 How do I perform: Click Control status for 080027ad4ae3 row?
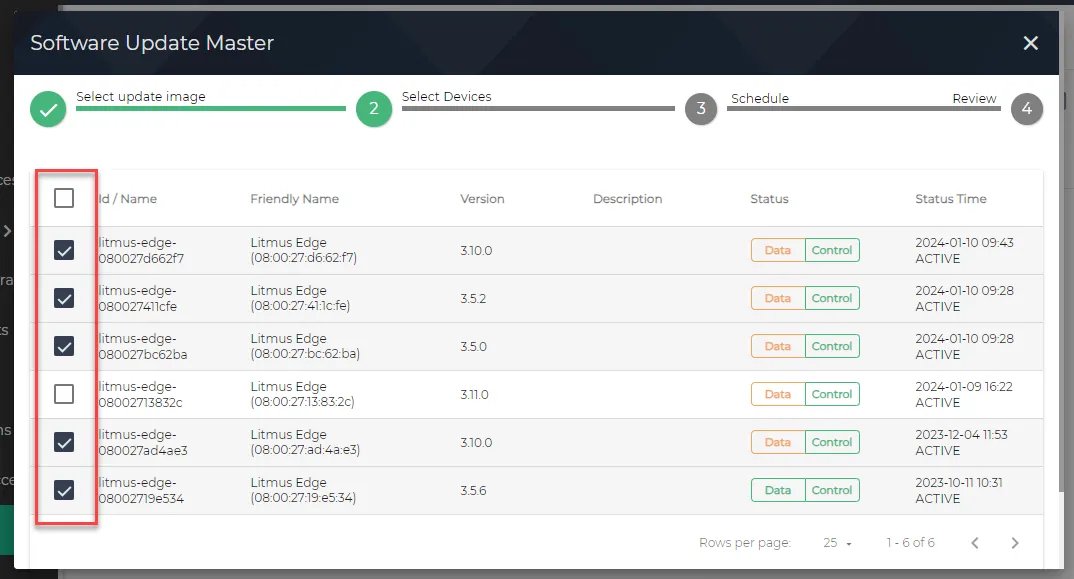click(832, 442)
